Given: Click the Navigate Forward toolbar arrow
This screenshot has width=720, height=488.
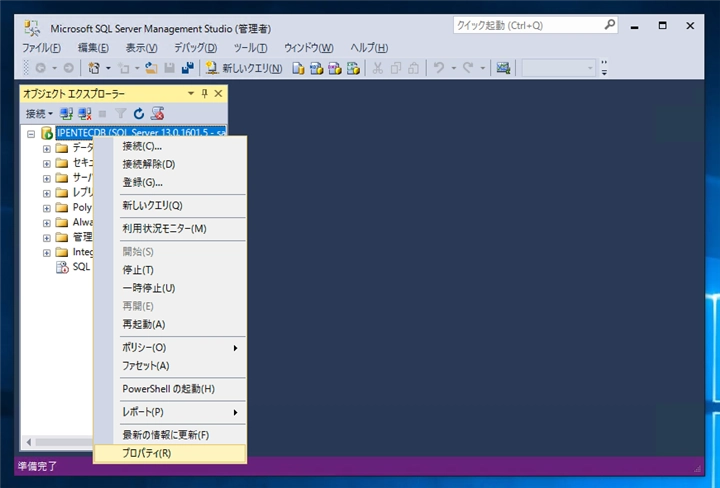Looking at the screenshot, I should click(68, 68).
